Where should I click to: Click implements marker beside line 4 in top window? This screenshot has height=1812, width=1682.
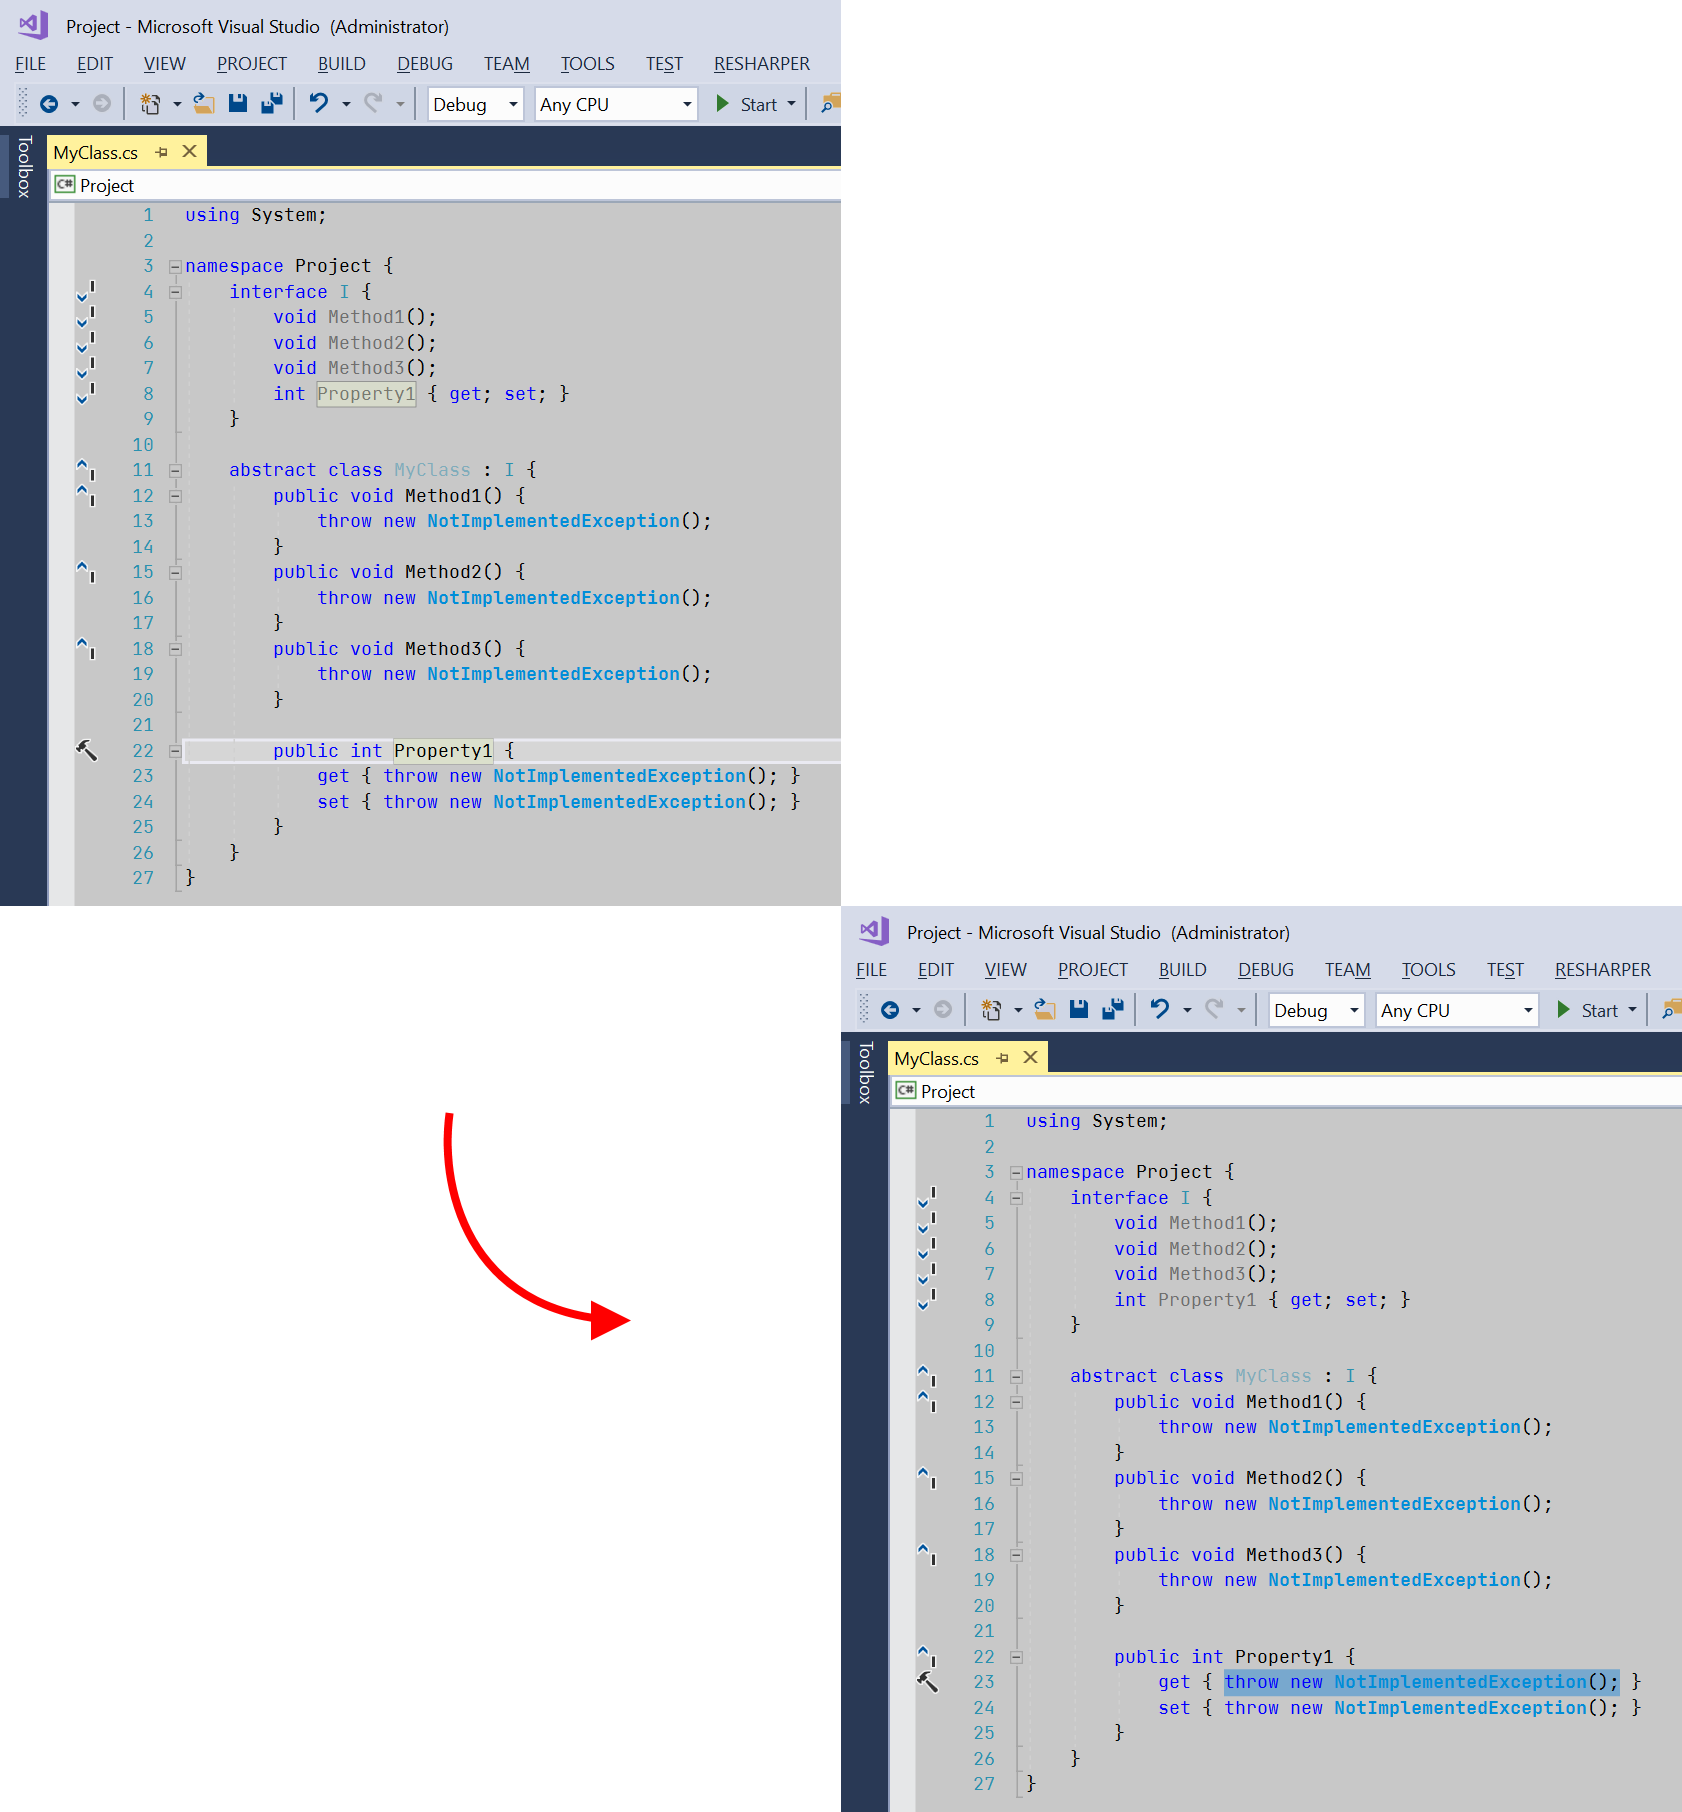(86, 291)
